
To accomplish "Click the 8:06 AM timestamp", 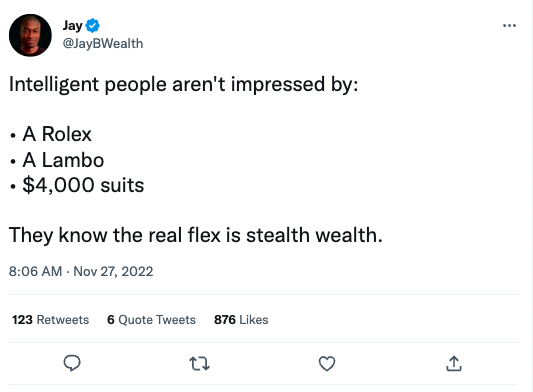I will [35, 271].
